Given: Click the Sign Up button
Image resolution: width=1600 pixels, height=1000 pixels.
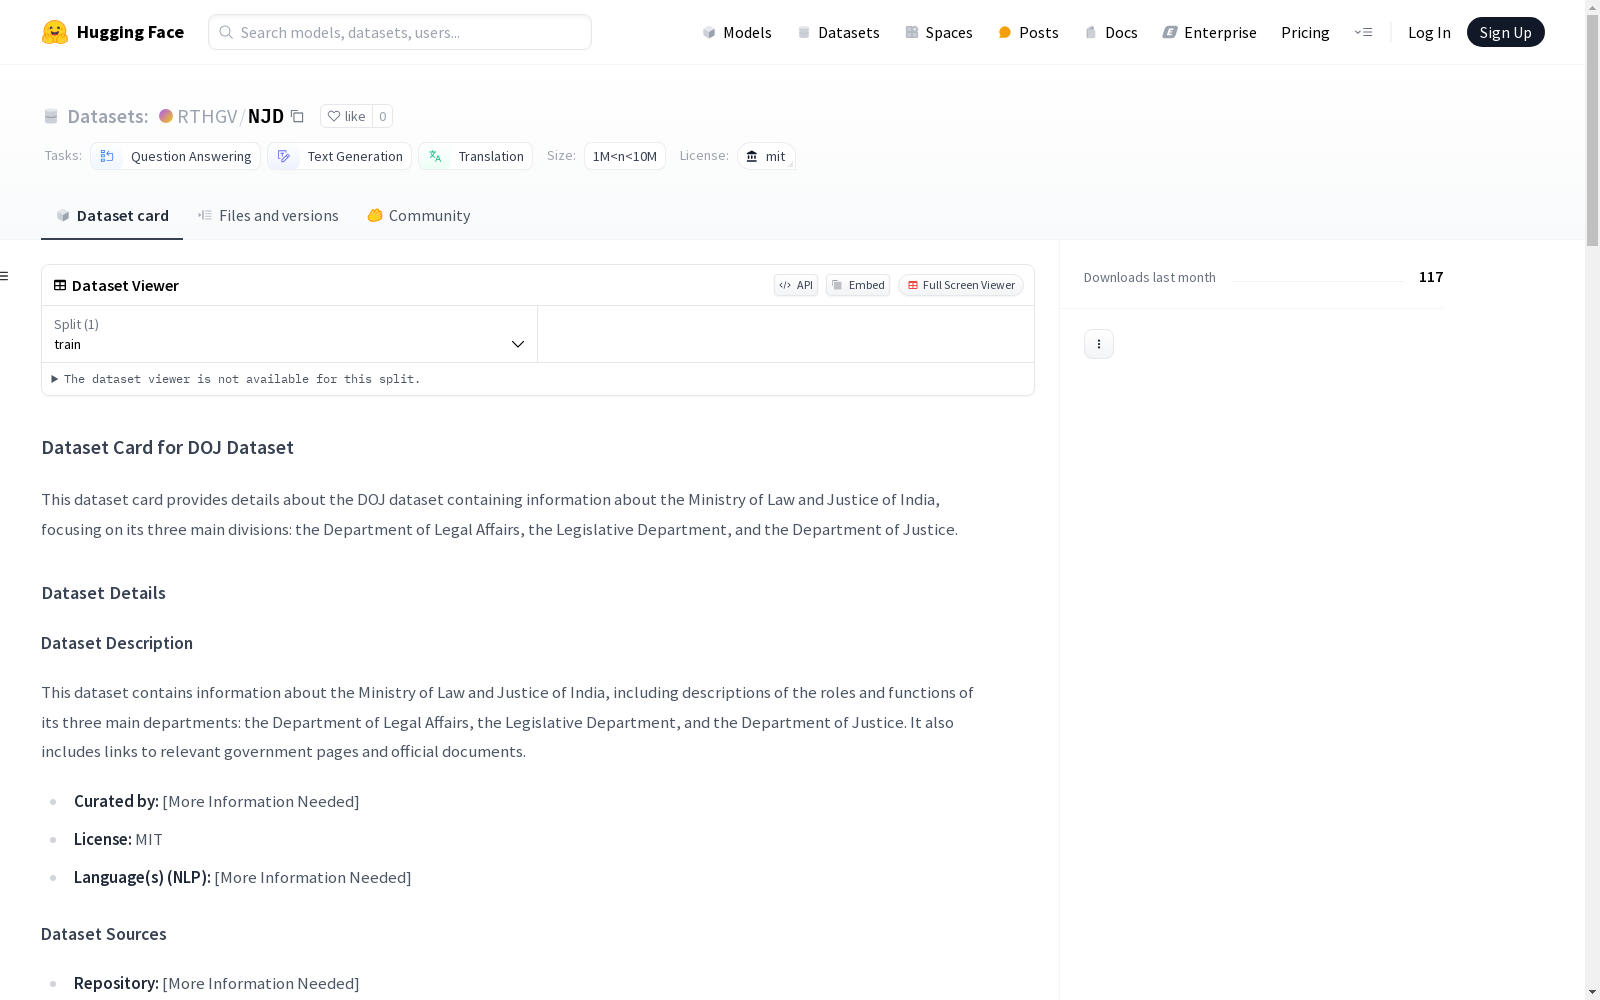Looking at the screenshot, I should coord(1506,32).
